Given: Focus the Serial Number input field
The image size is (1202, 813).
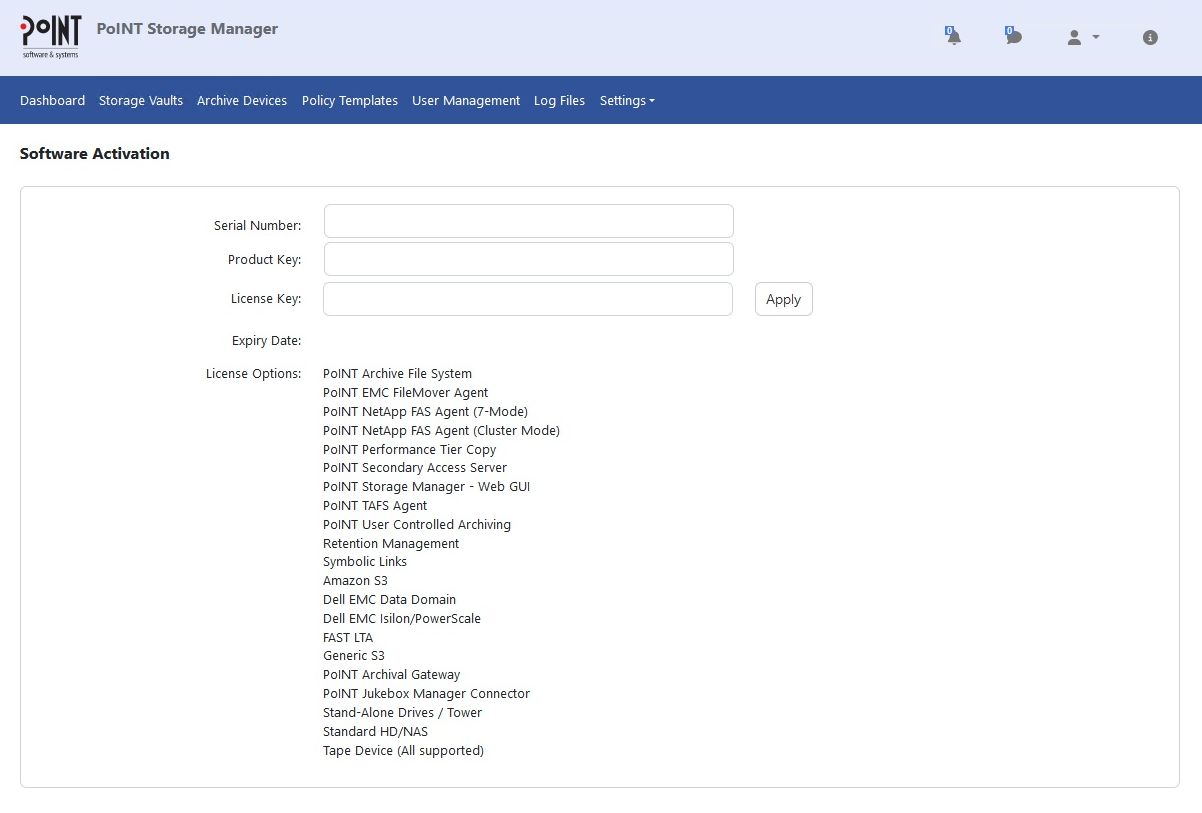Looking at the screenshot, I should (529, 221).
